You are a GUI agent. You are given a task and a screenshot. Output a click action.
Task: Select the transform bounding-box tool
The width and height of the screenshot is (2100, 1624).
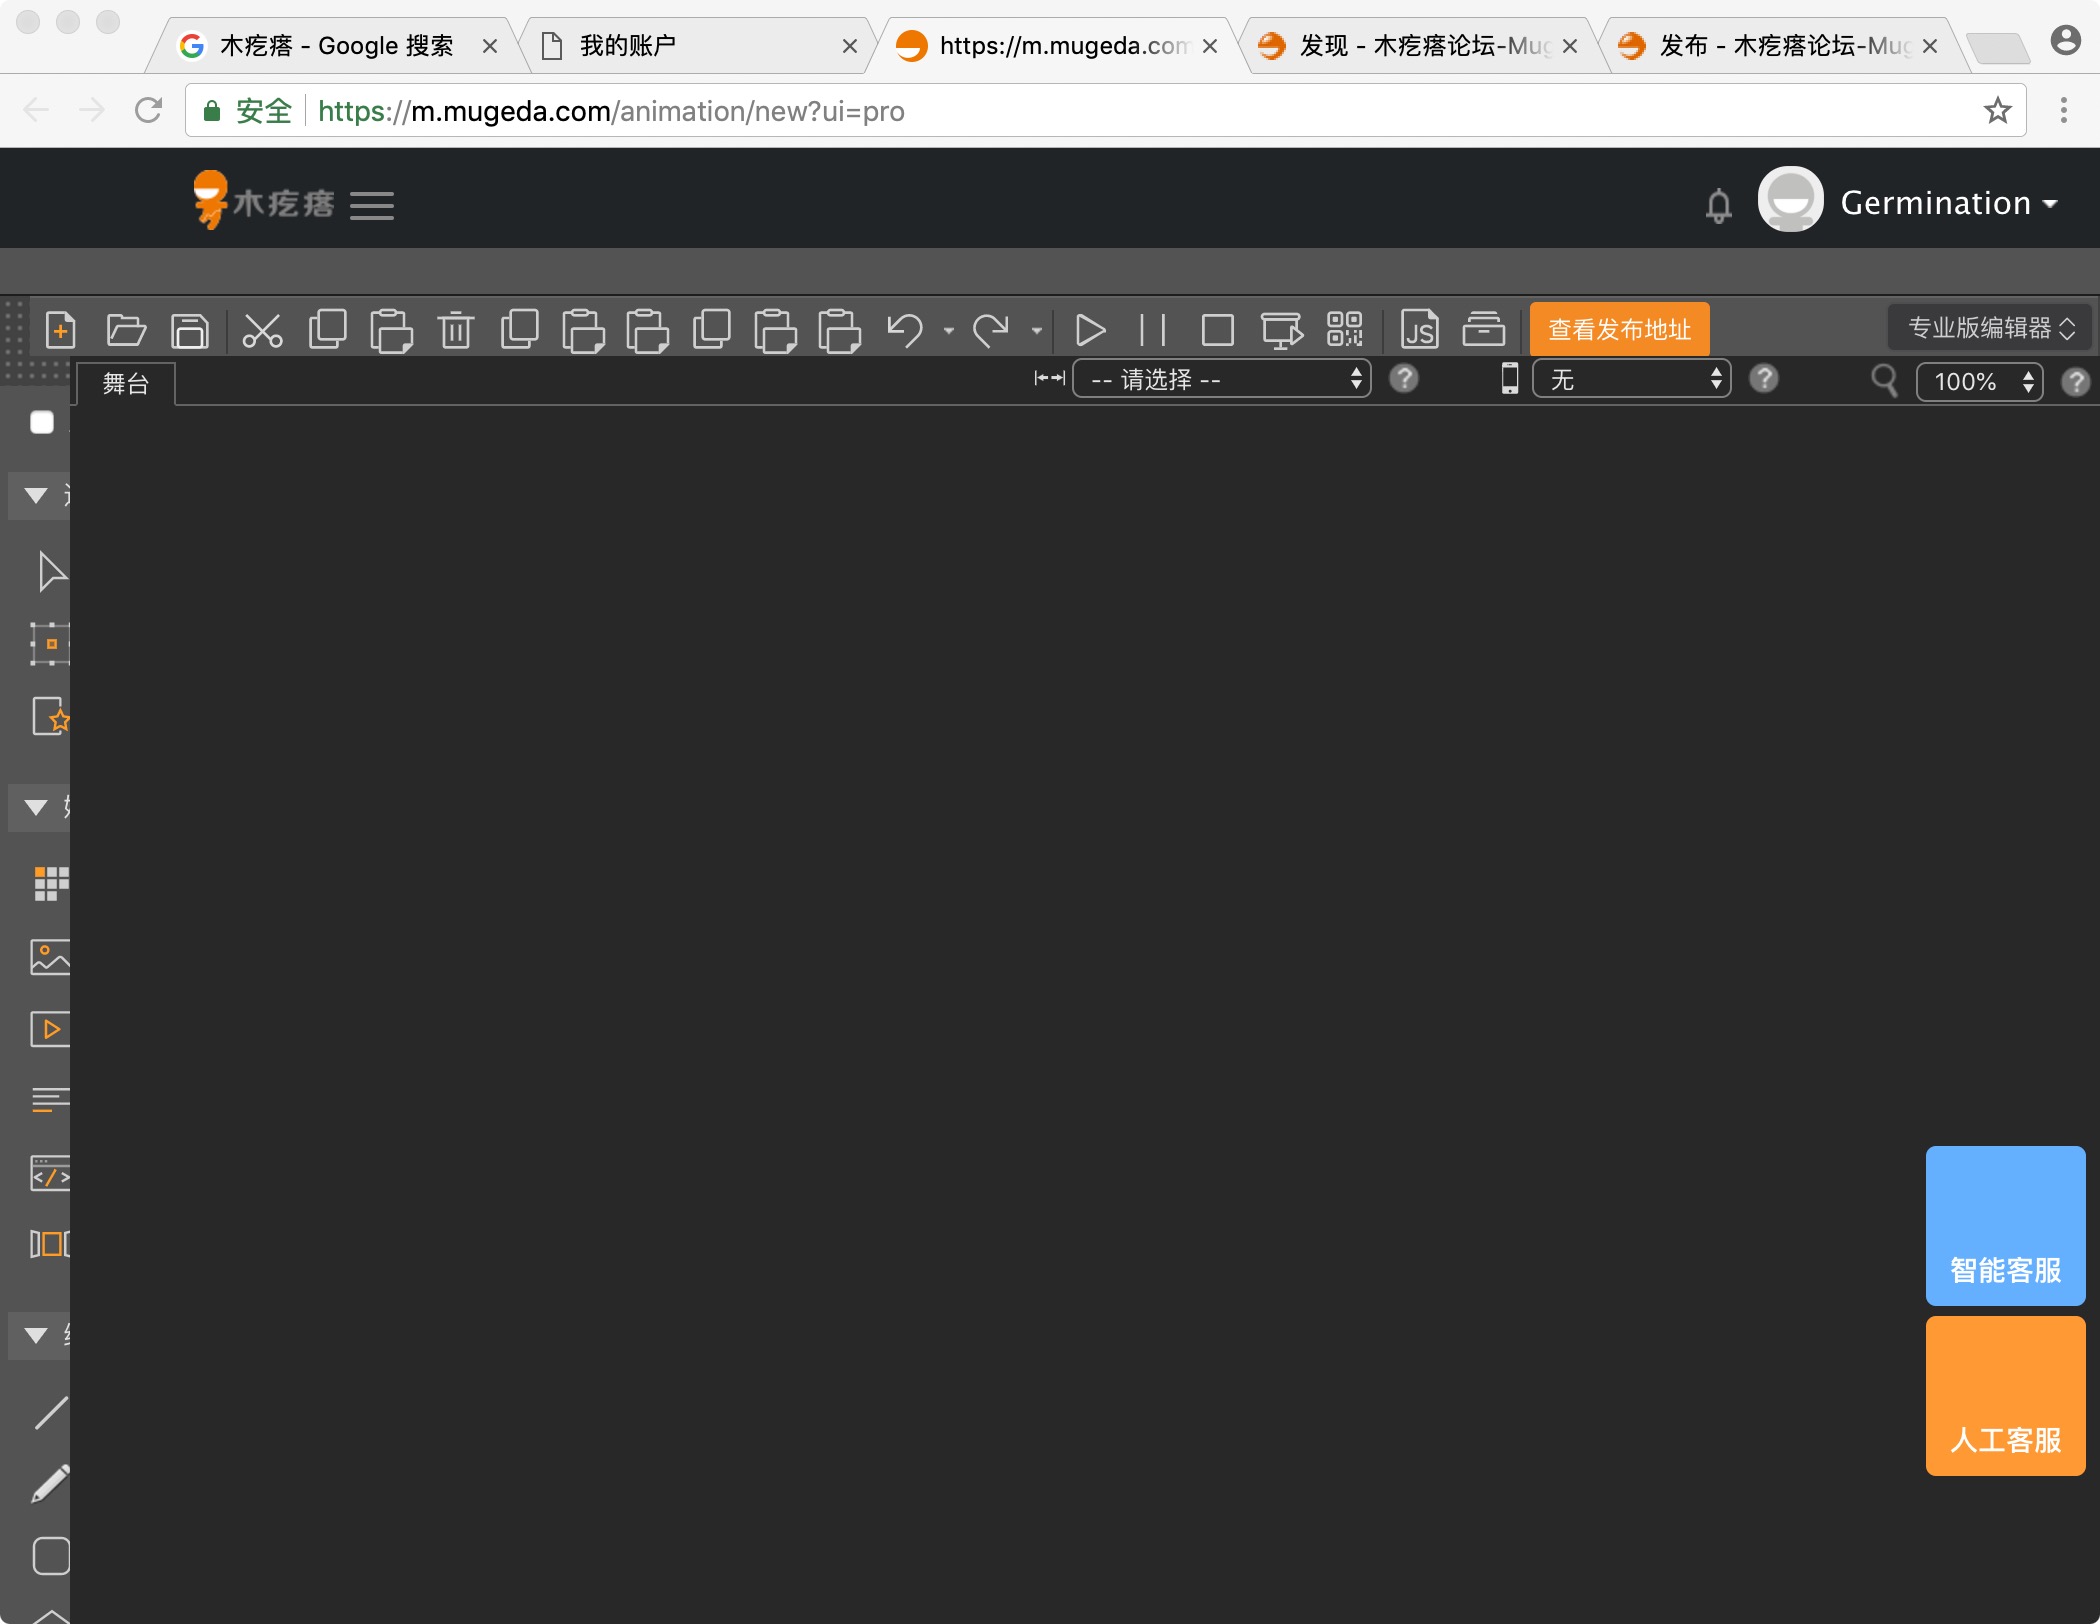[x=49, y=644]
